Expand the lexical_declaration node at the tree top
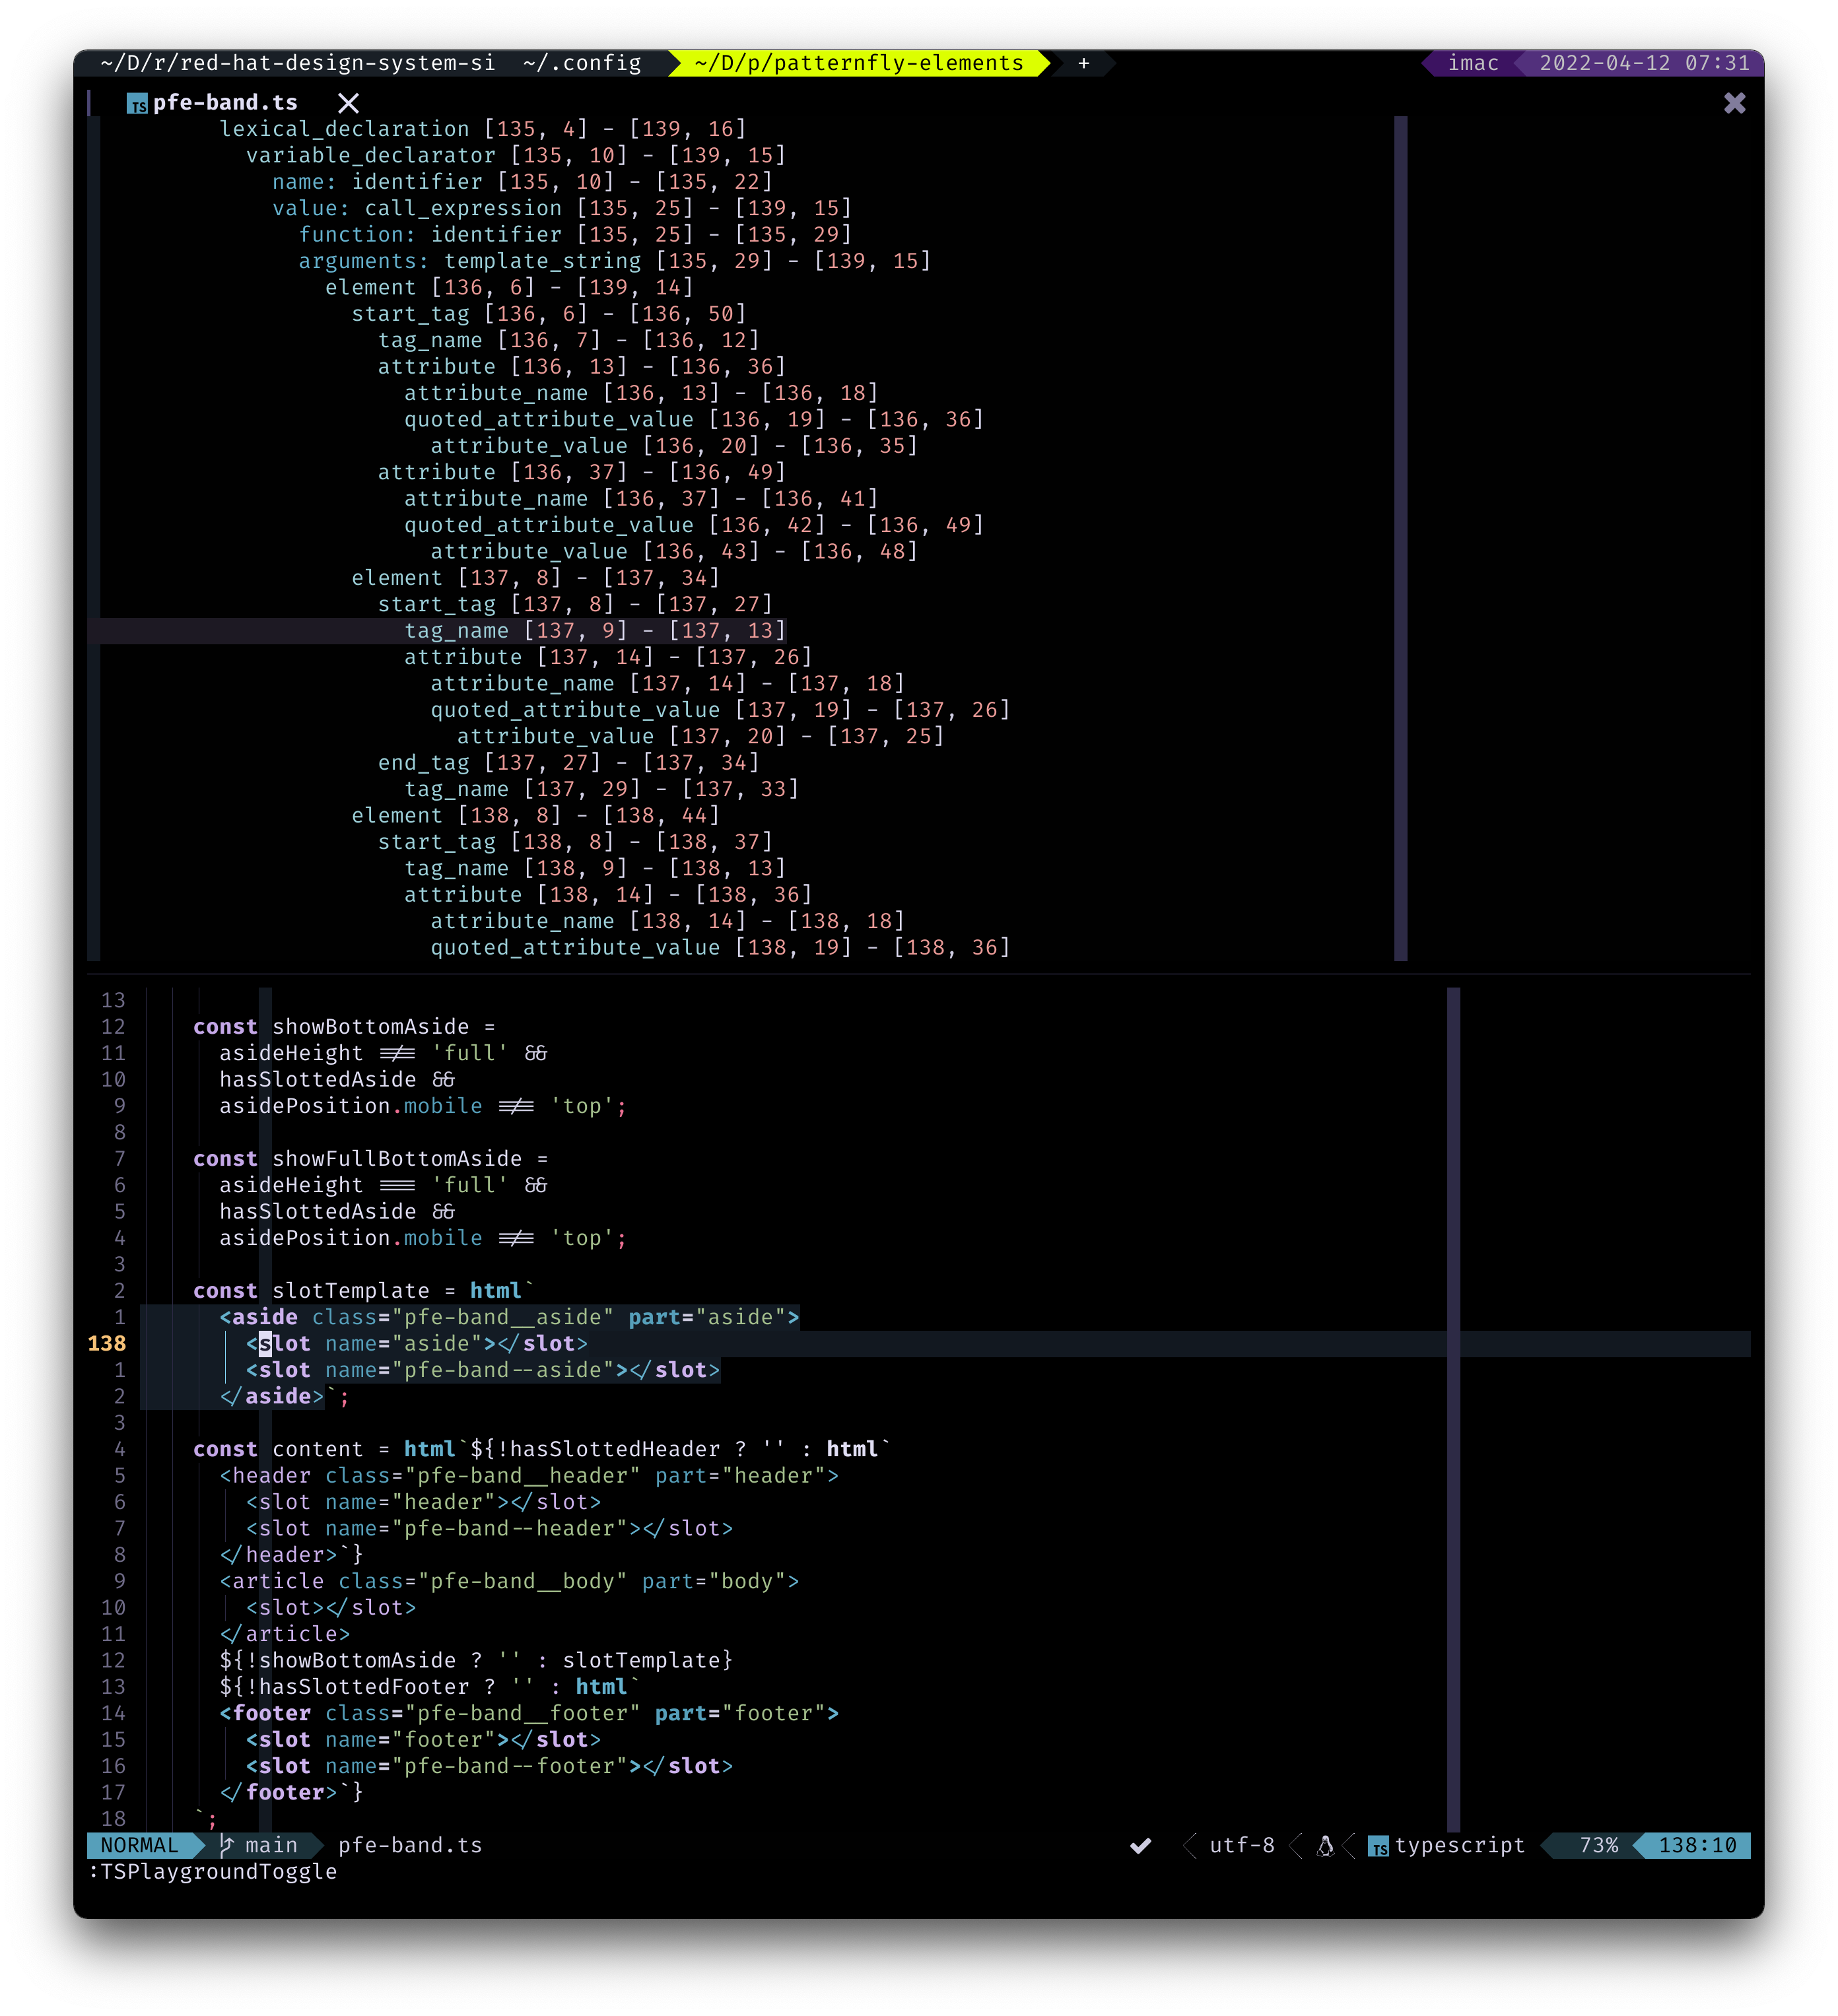The image size is (1838, 2016). 345,128
